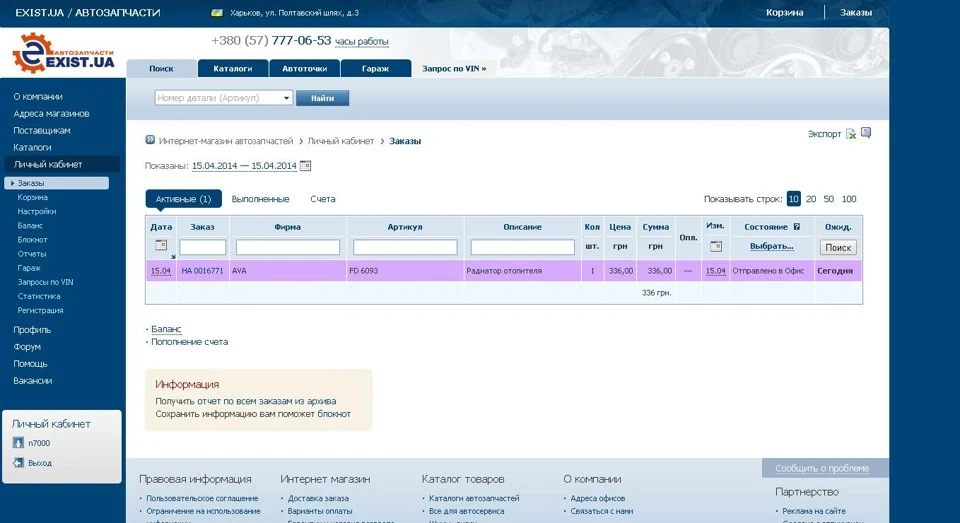Image resolution: width=960 pixels, height=523 pixels.
Task: Click the Поиск button in table filter
Action: click(838, 247)
